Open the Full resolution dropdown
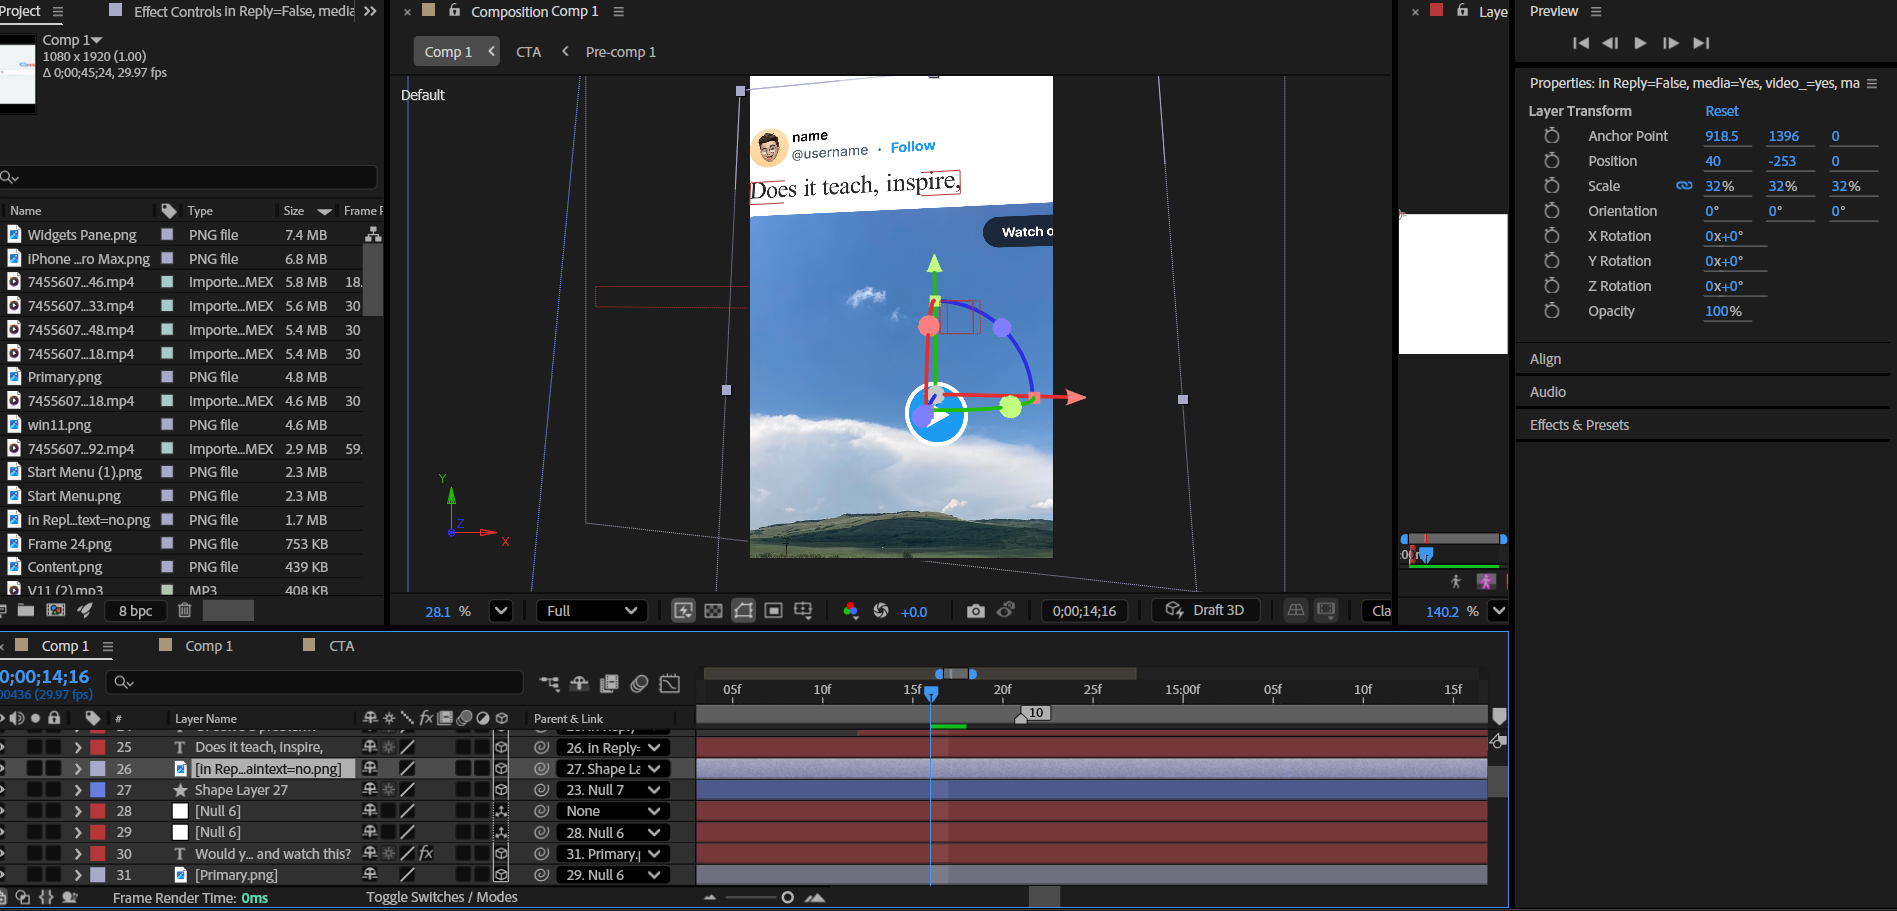This screenshot has height=911, width=1897. (x=592, y=611)
